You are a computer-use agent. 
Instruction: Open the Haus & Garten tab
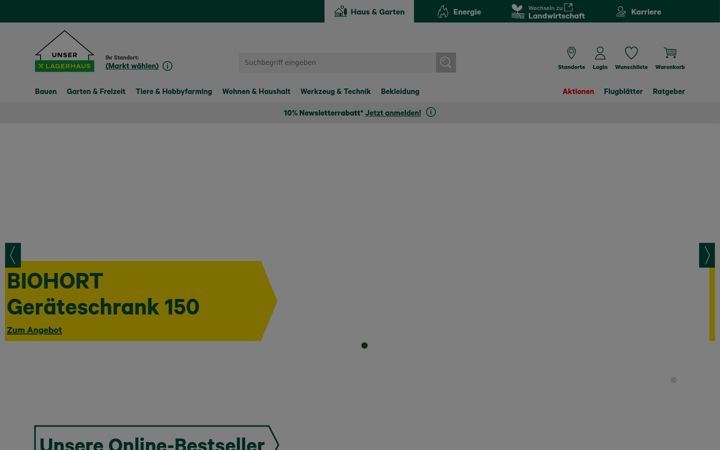[369, 11]
